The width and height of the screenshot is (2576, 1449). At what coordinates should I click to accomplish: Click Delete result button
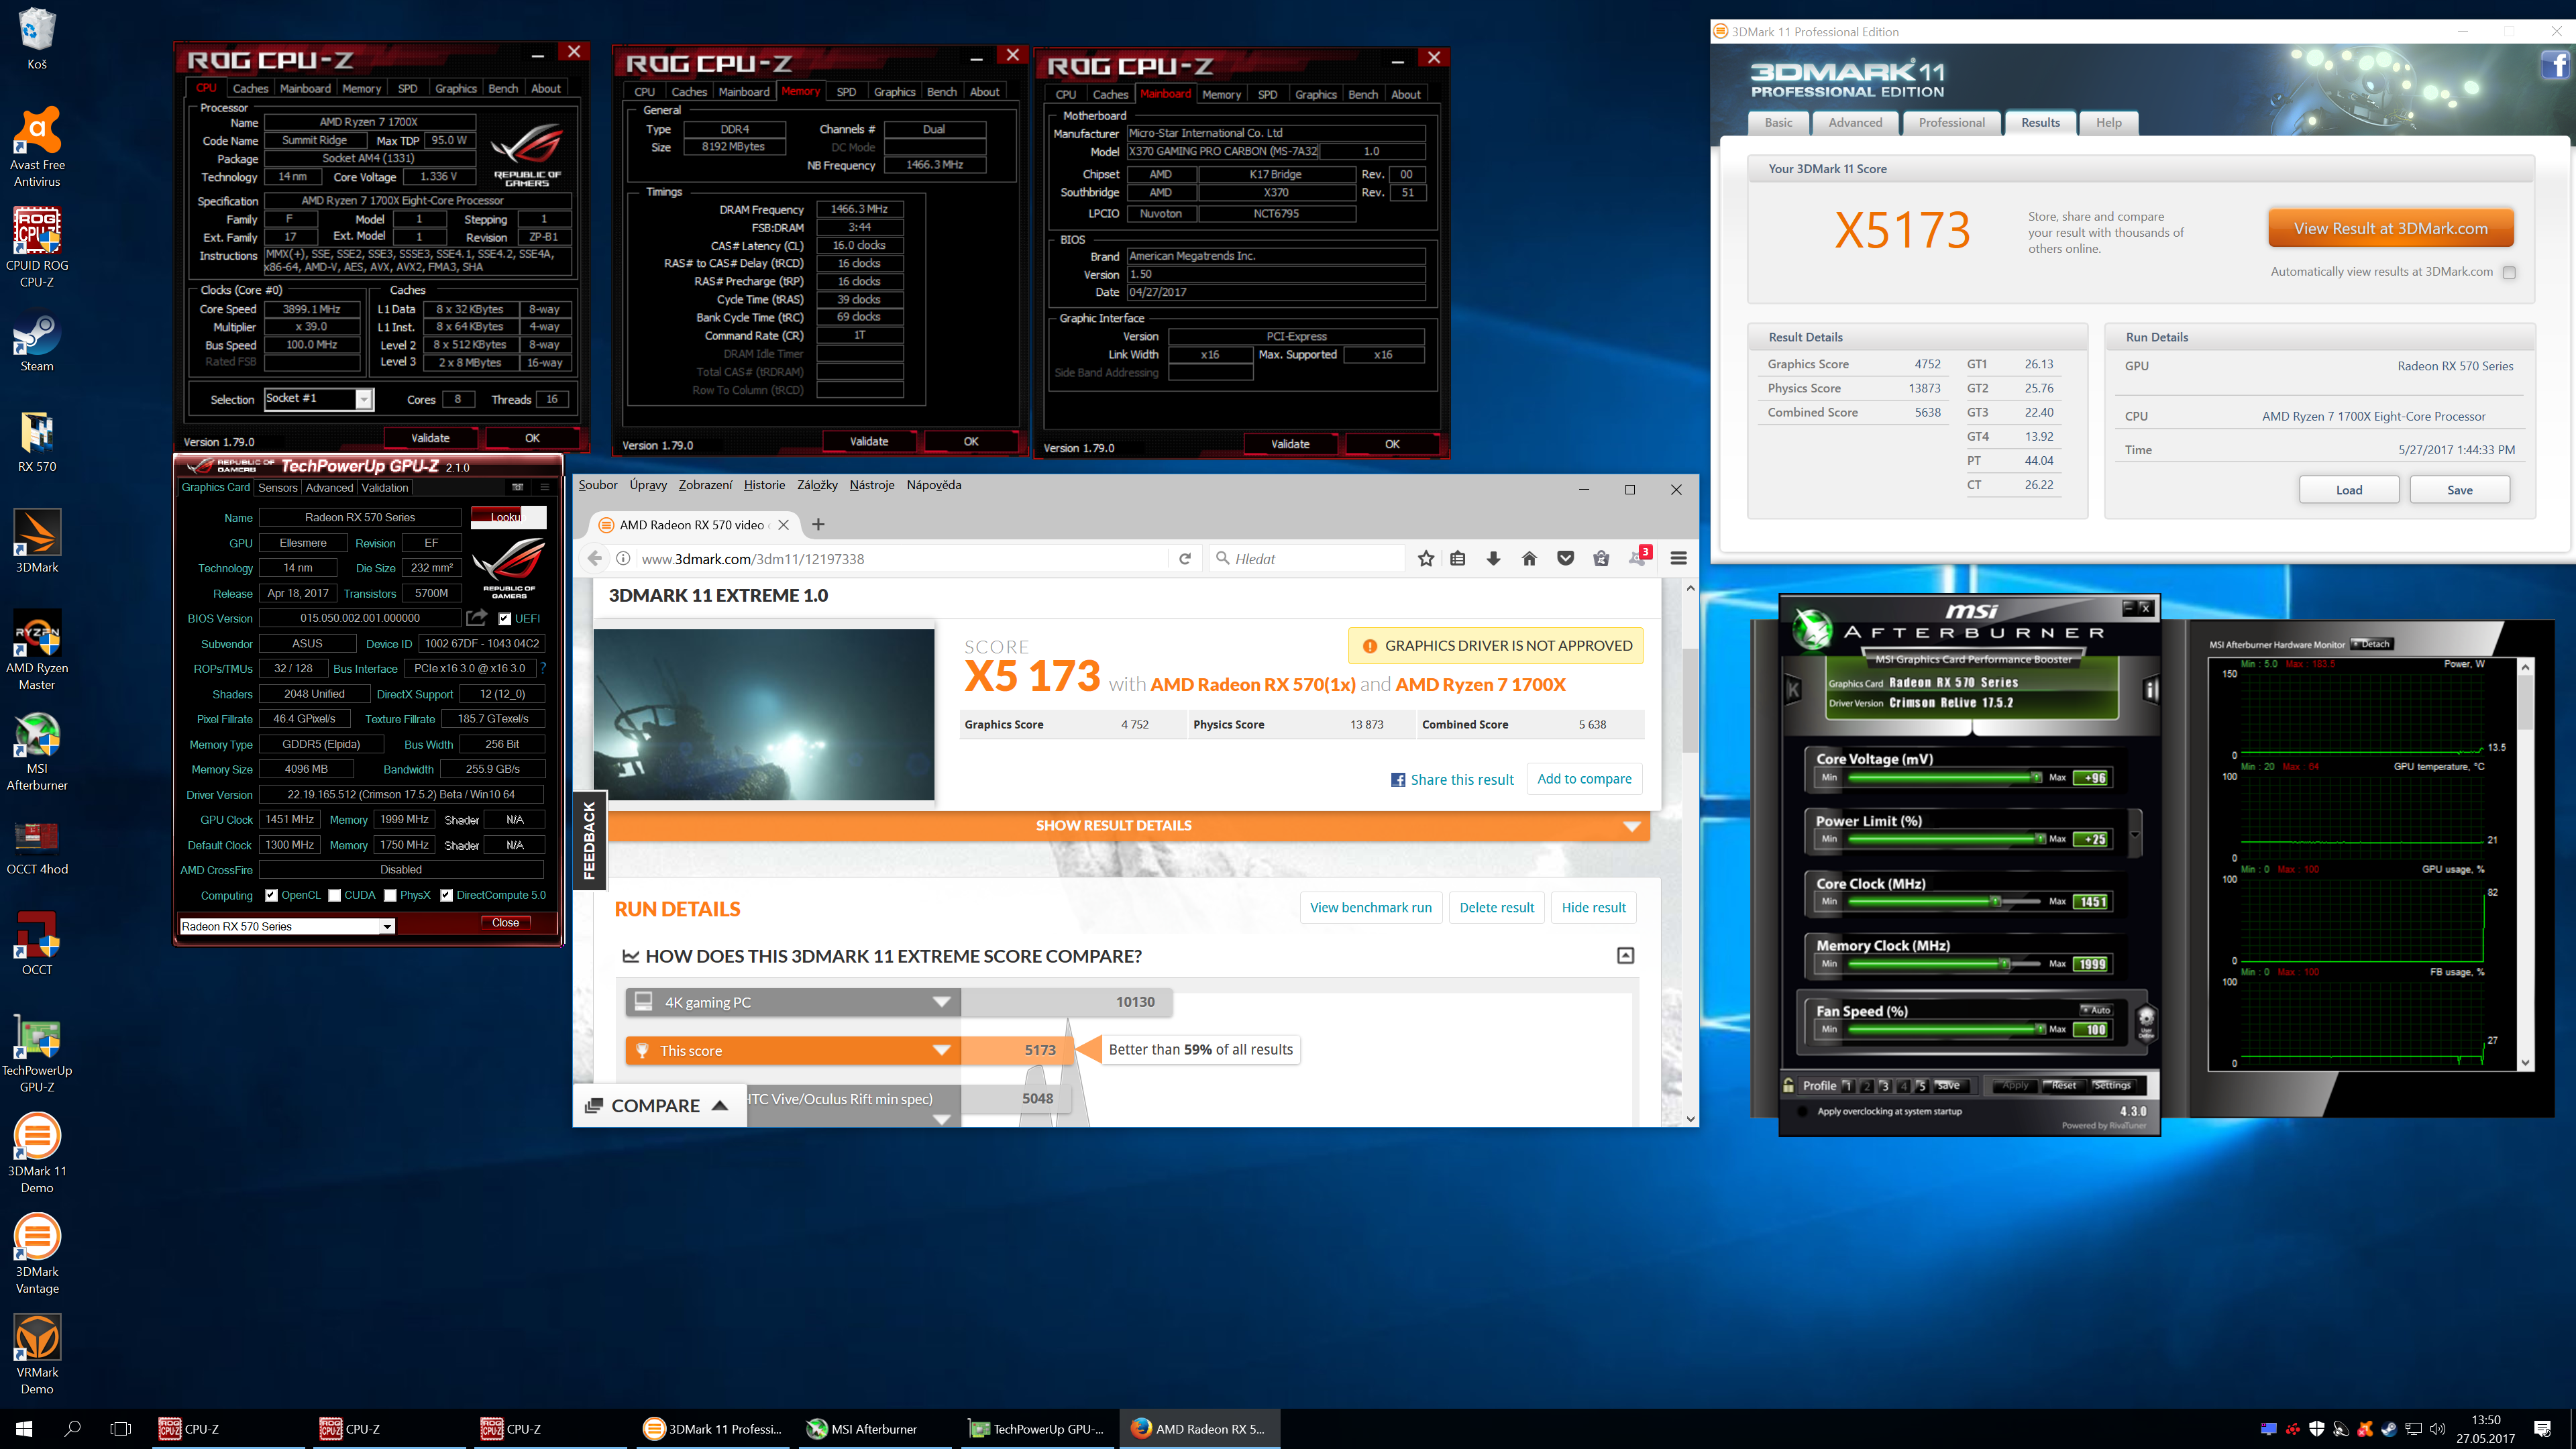coord(1496,907)
